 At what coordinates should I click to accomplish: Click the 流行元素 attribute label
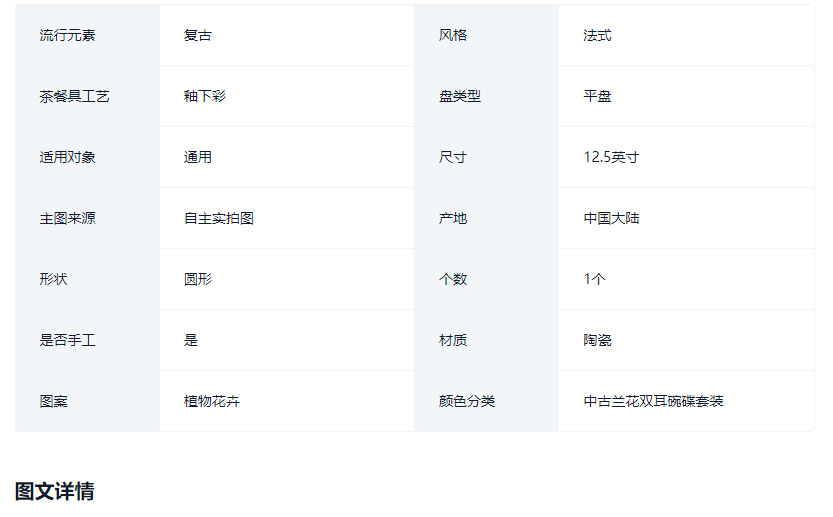point(68,36)
